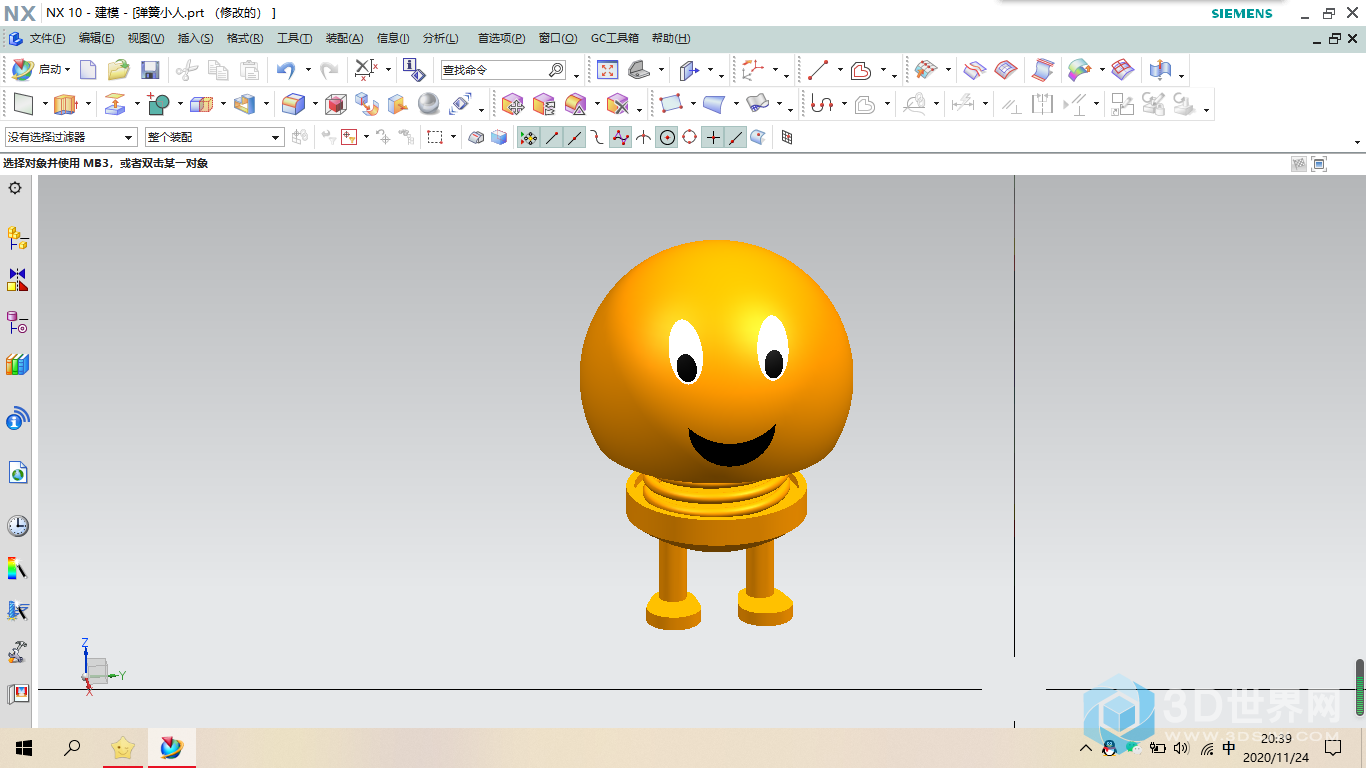The image size is (1366, 768).
Task: Click the gray sphere icon
Action: (x=429, y=104)
